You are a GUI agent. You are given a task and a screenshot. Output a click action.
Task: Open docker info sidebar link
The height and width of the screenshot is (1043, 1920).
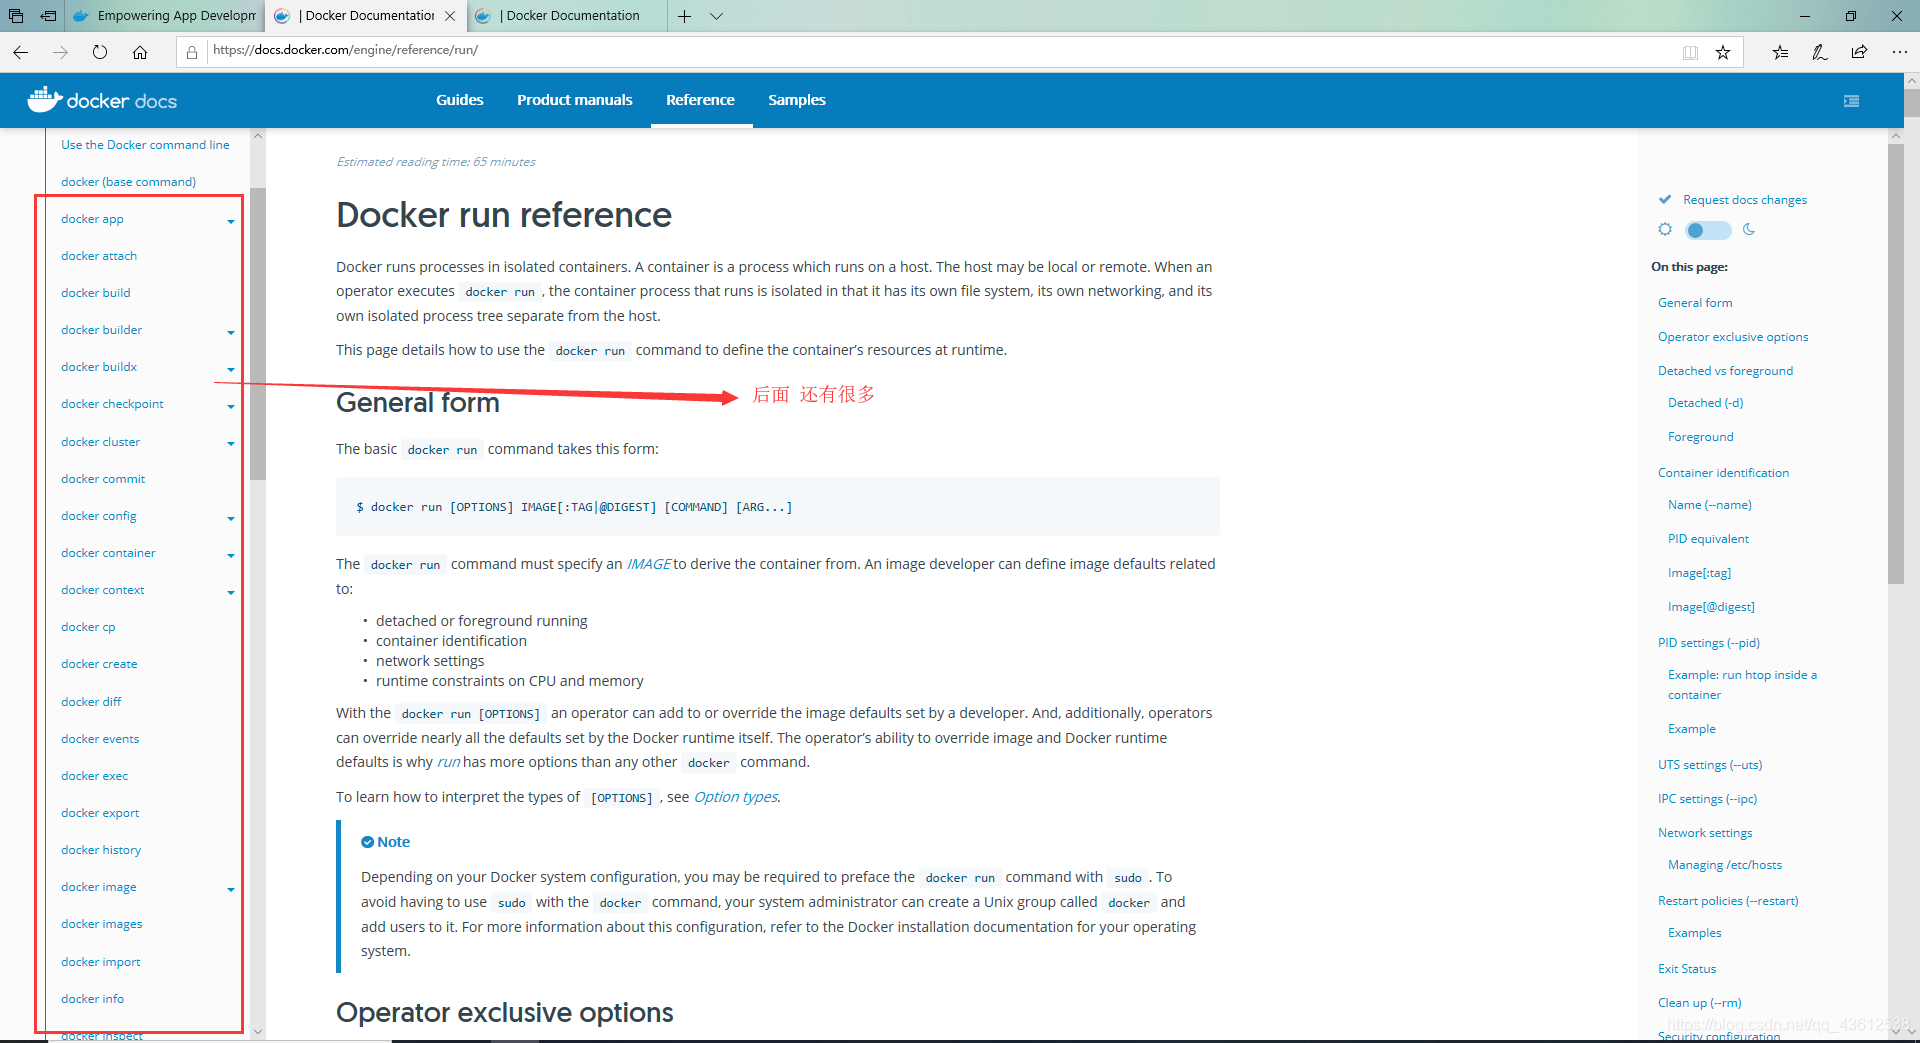coord(93,999)
